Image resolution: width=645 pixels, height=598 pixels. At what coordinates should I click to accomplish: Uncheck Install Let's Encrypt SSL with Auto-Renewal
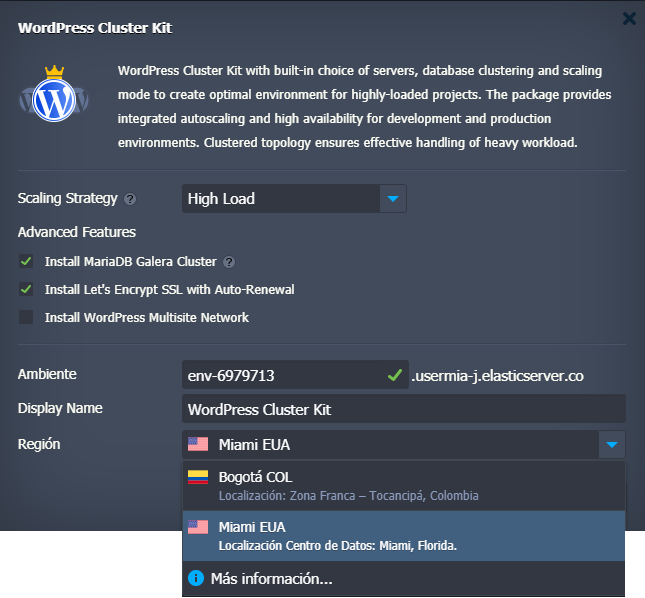click(26, 290)
